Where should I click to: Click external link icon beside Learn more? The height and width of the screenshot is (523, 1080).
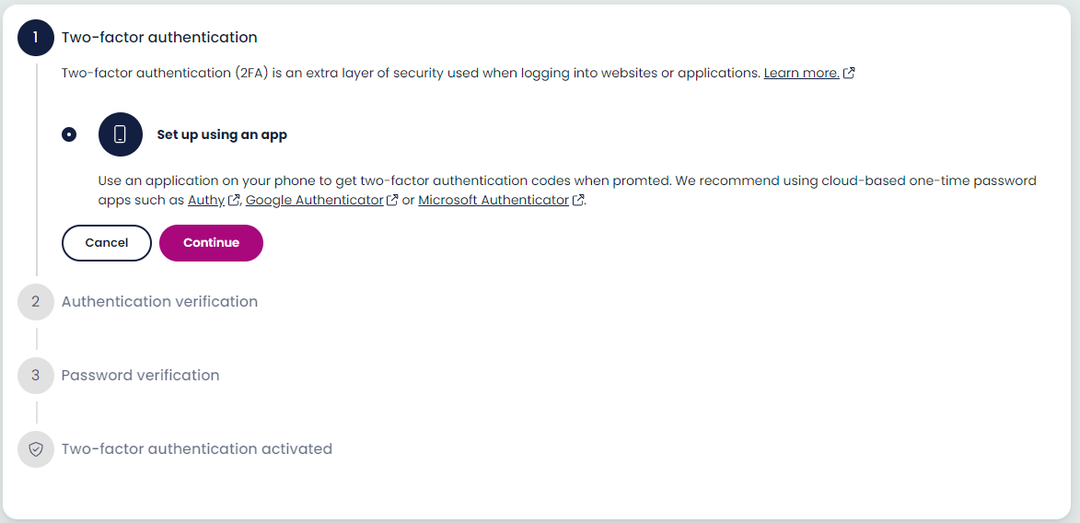849,73
